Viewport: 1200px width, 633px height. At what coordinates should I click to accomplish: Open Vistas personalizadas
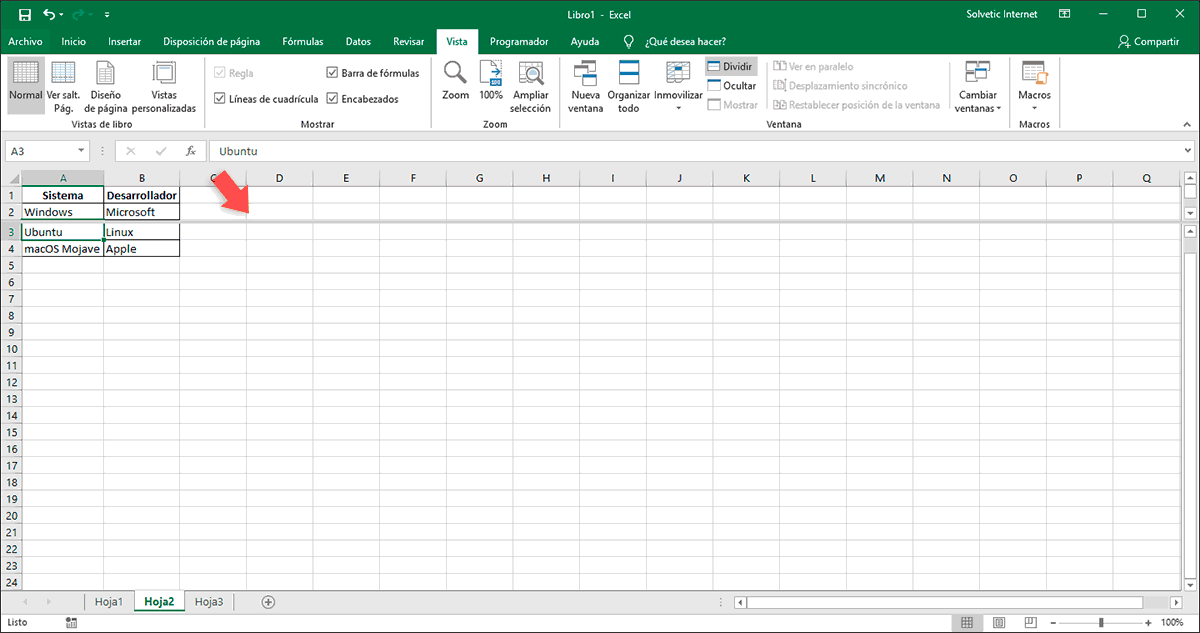point(164,85)
